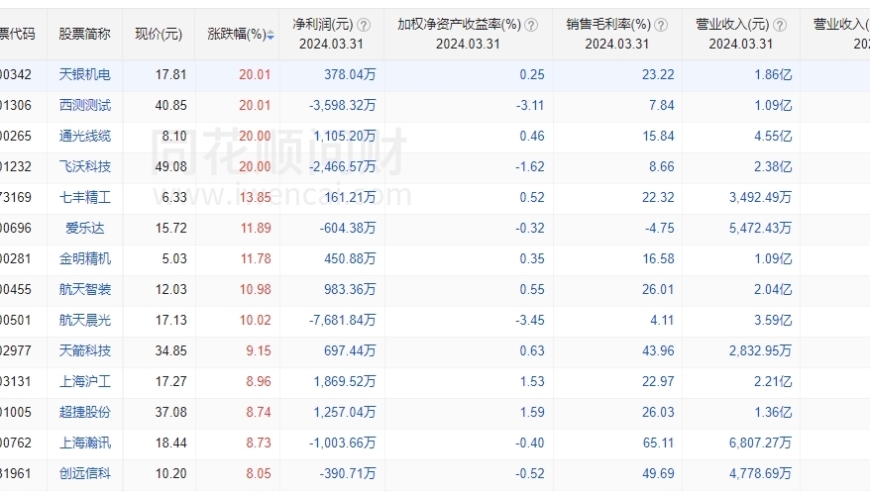Screen dimensions: 870x492
Task: Select gross margin value 65.11
Action: click(658, 443)
